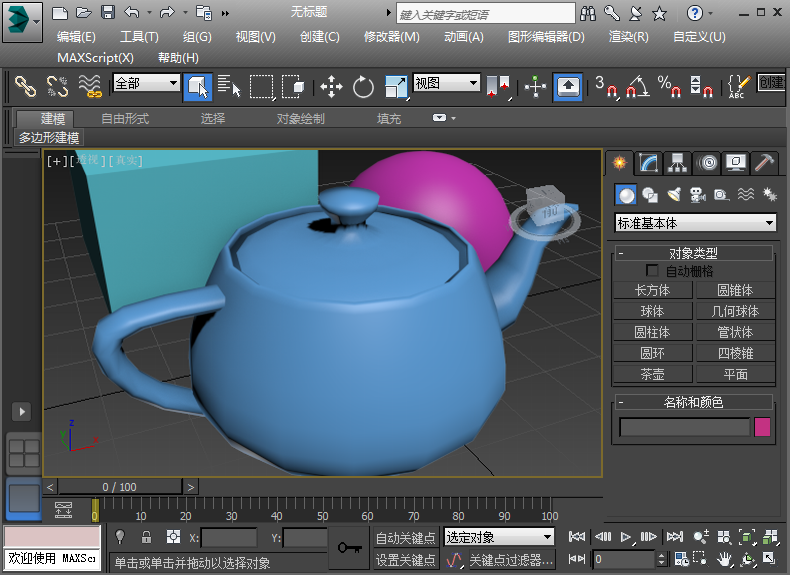Collapse the 对象类型 rollout
Image resolution: width=790 pixels, height=575 pixels.
(693, 254)
